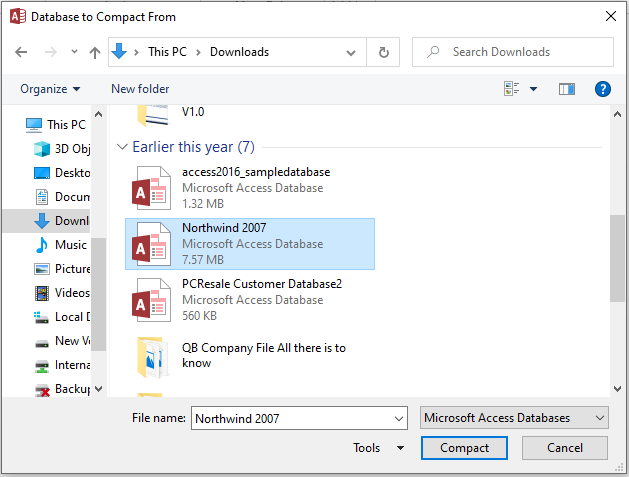The image size is (629, 477).
Task: Refresh the Downloads folder listing
Action: pos(383,52)
